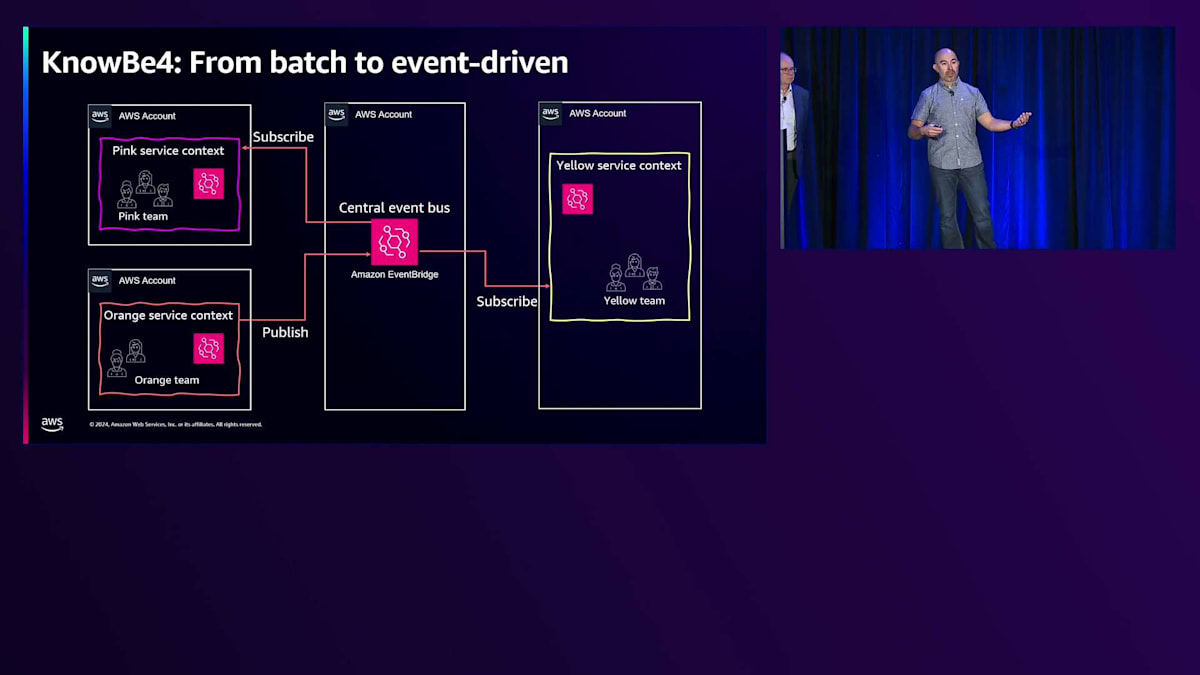Viewport: 1200px width, 675px height.
Task: Click EventBridge icon in Pink service context
Action: point(208,183)
